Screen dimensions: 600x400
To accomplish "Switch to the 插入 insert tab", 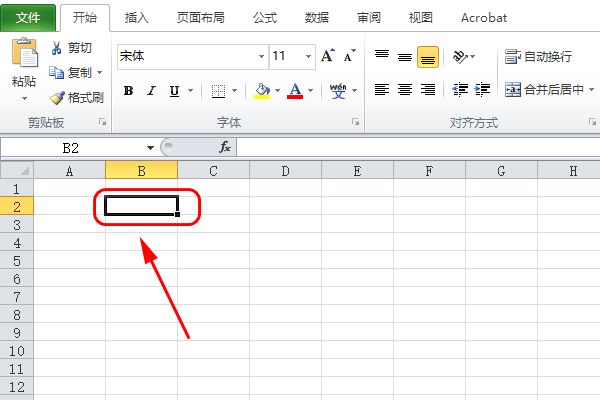I will point(137,18).
